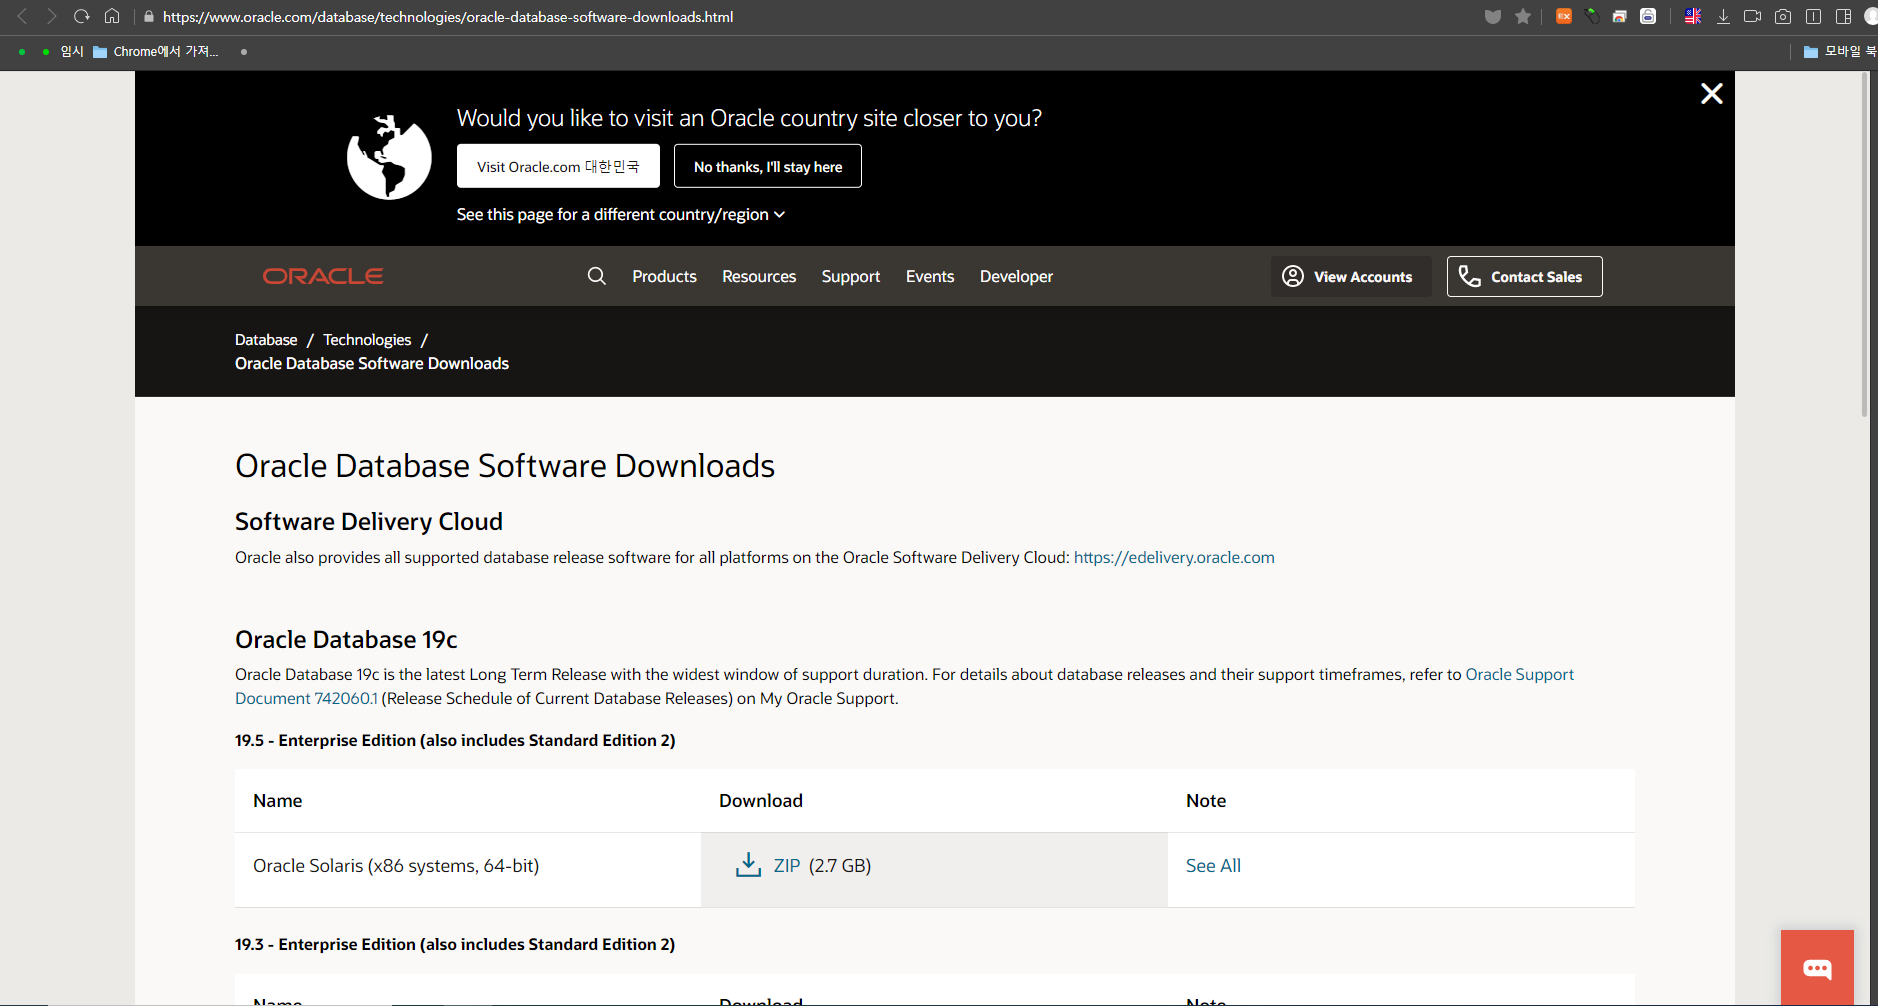Open the red chat widget

[x=1817, y=968]
